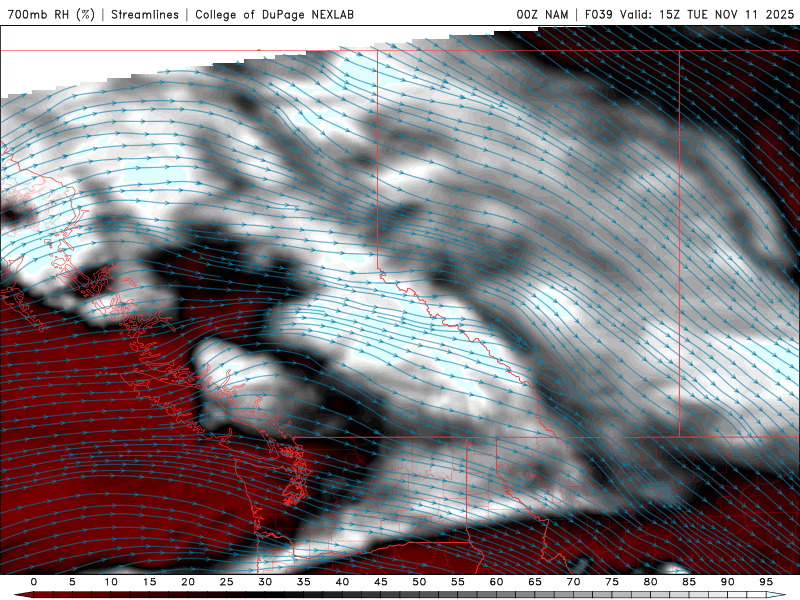Select the '75' label on the color scale
The width and height of the screenshot is (800, 600).
coord(612,582)
